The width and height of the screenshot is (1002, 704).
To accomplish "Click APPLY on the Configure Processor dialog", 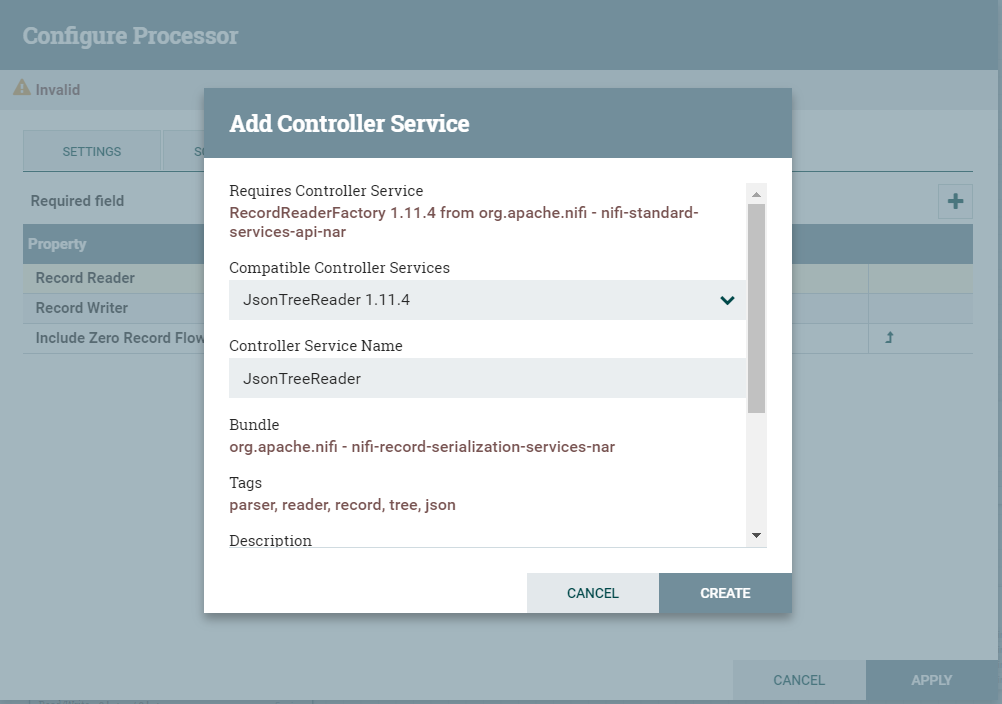I will coord(931,680).
